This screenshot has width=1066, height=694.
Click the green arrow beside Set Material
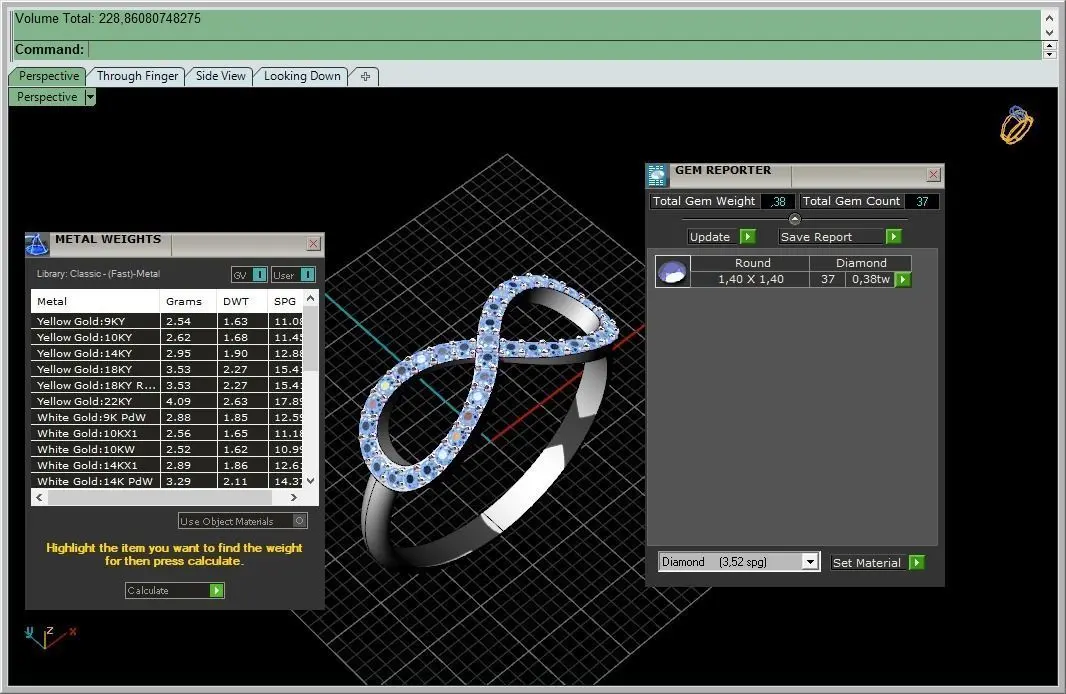[x=916, y=562]
